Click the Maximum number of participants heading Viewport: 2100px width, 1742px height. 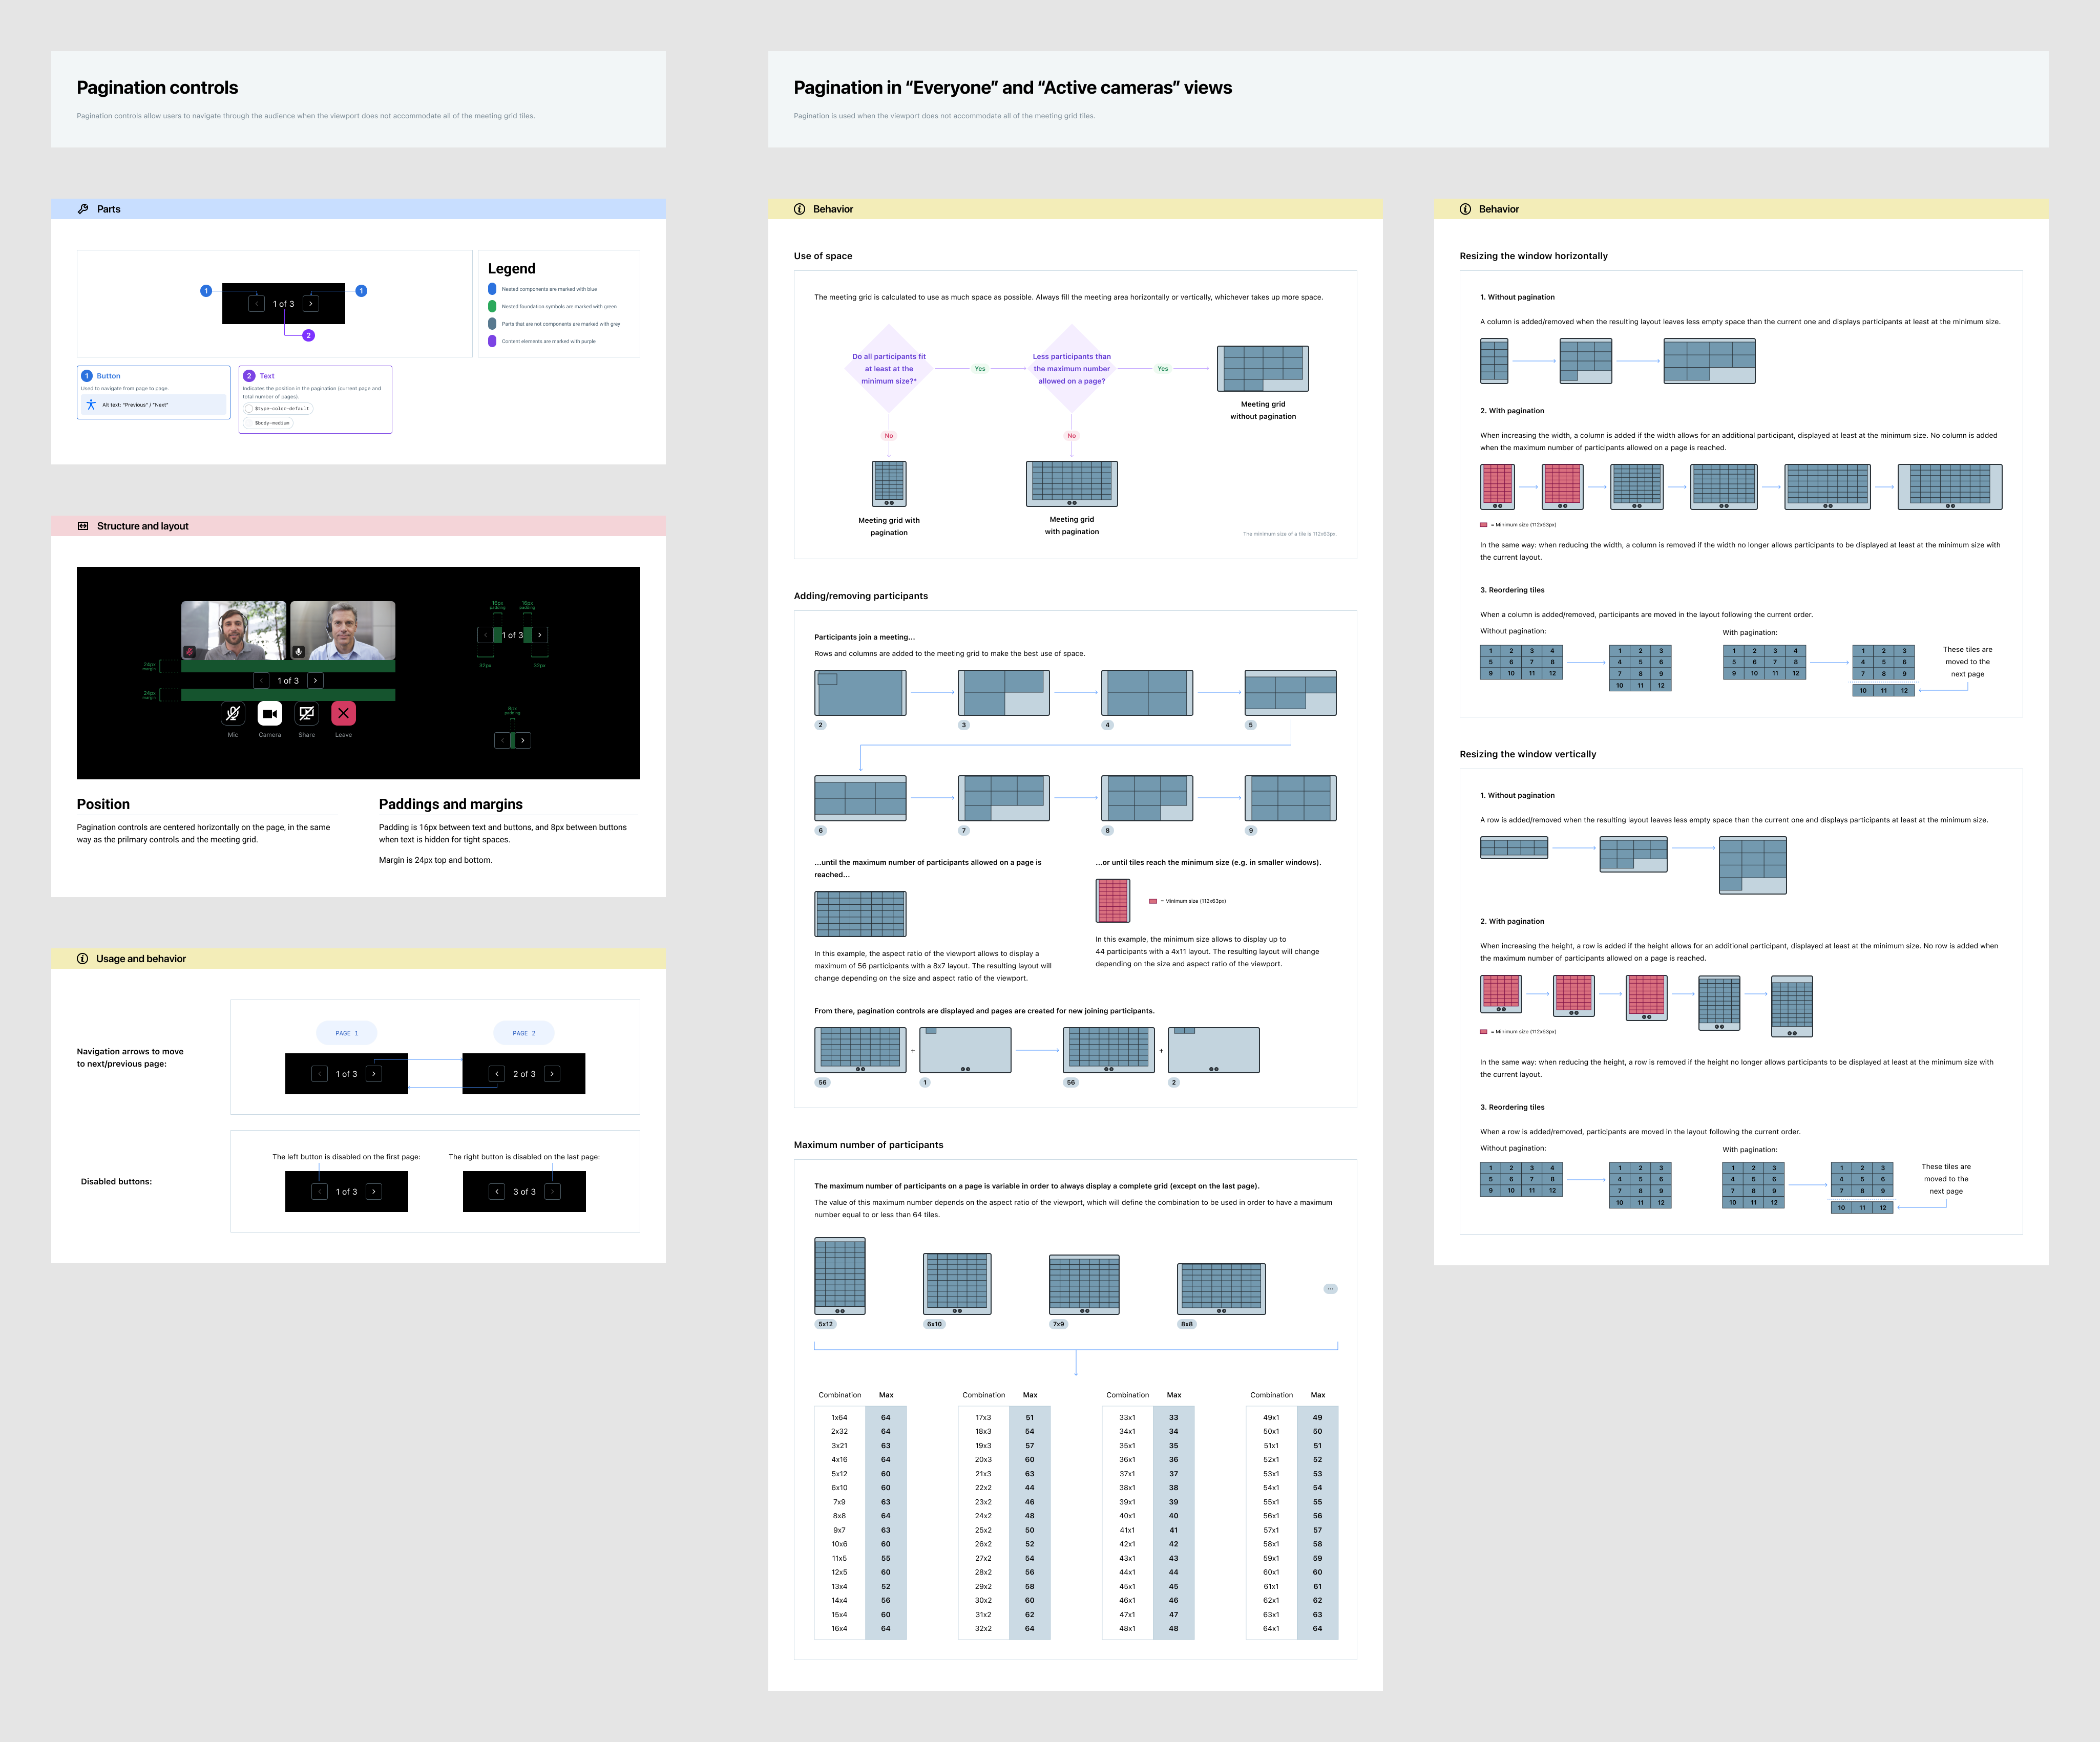pos(869,1145)
